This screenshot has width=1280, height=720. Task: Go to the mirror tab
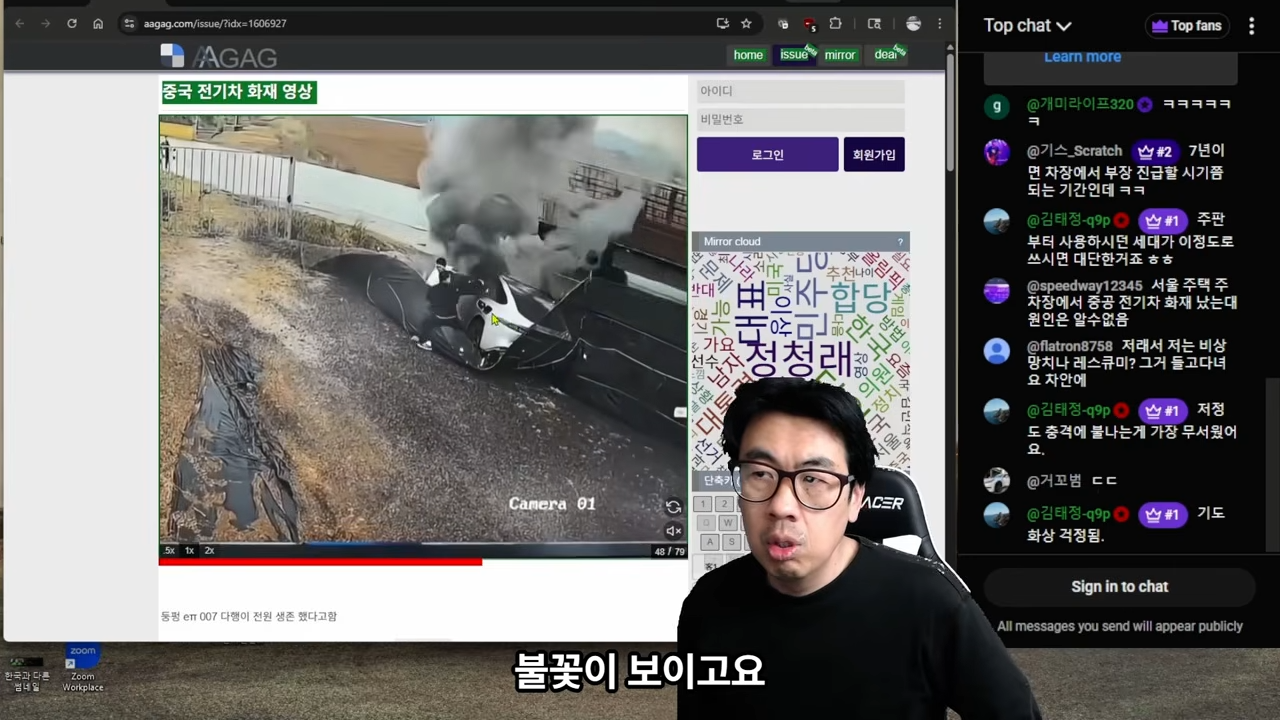click(x=839, y=55)
